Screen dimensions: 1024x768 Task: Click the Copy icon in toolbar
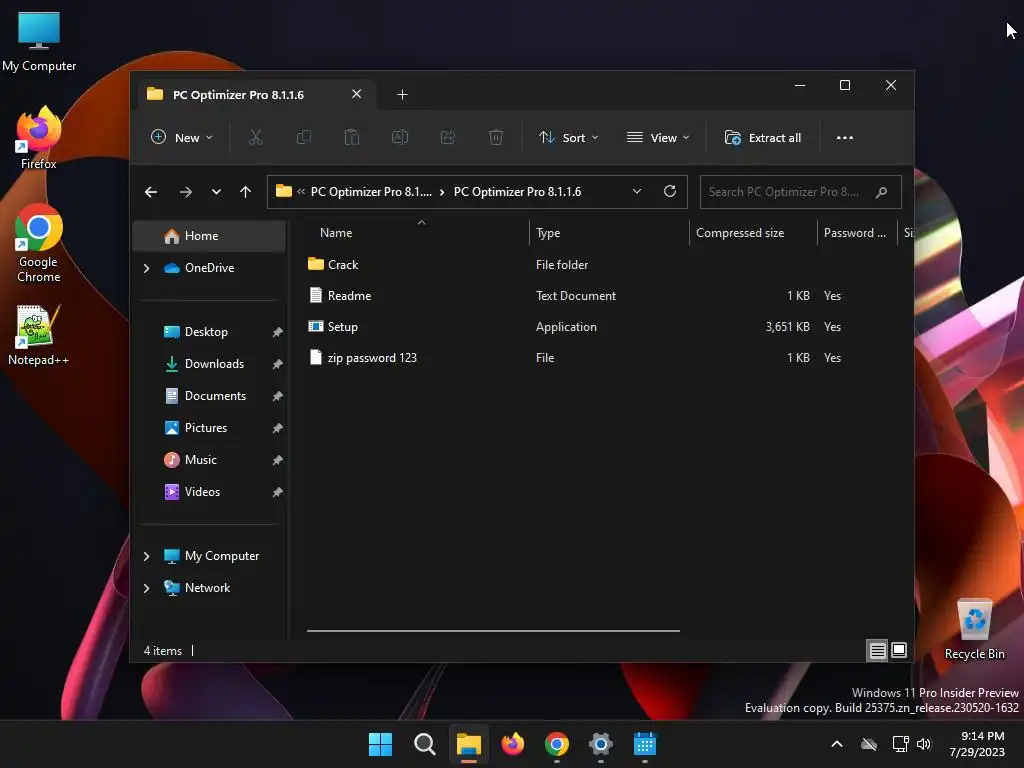click(304, 138)
